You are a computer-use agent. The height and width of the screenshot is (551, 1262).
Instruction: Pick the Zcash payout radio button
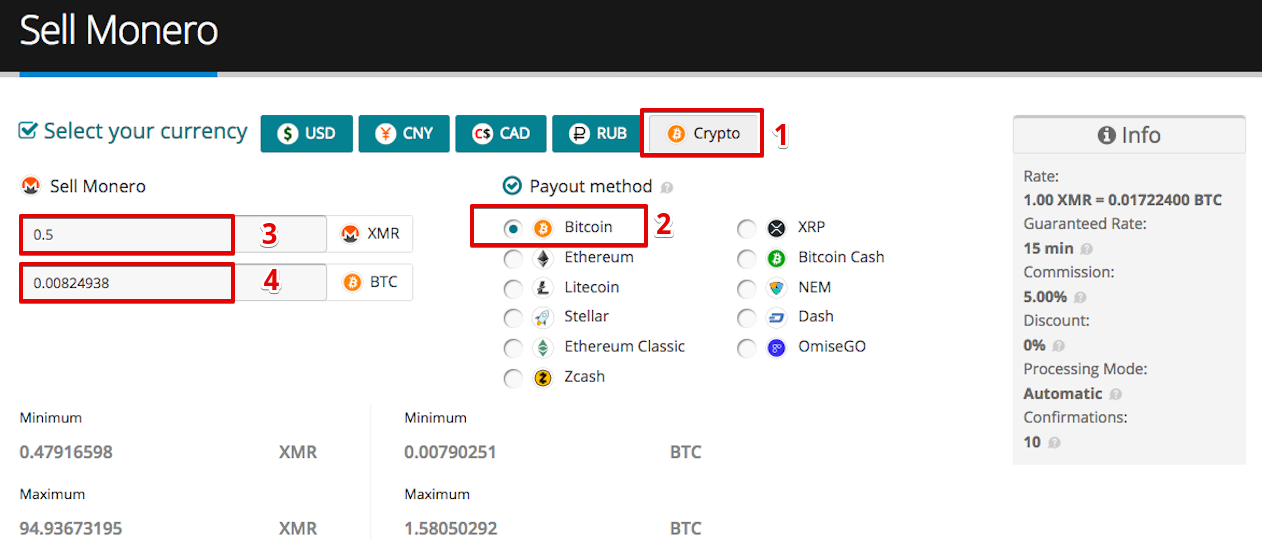tap(513, 378)
